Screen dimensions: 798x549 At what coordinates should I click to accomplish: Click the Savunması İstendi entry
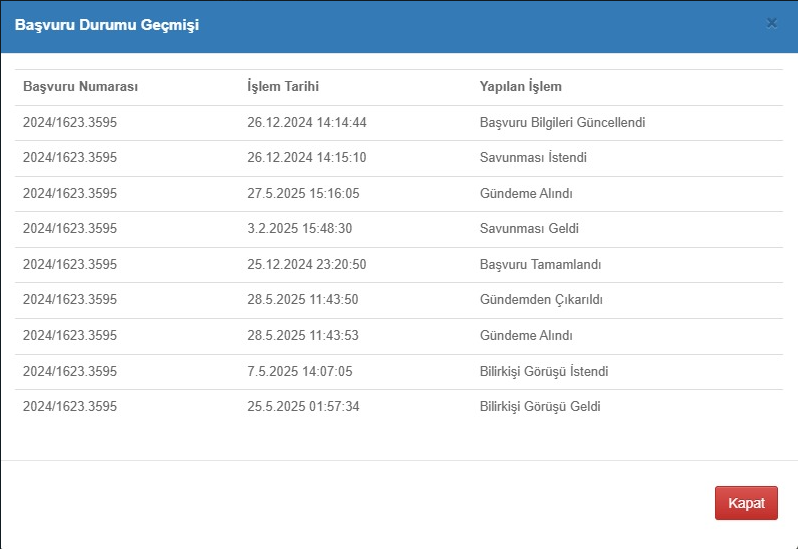click(x=533, y=158)
